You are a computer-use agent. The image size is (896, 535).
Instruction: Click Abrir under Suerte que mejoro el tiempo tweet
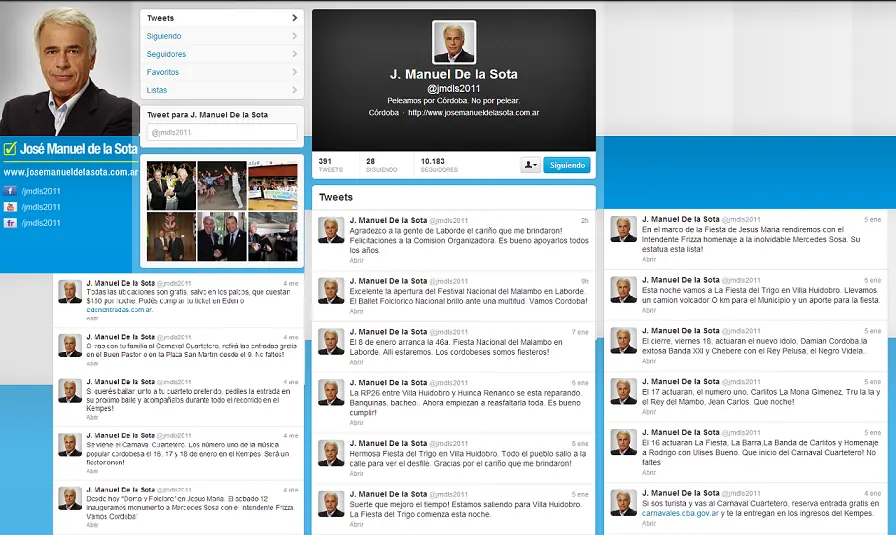[357, 524]
